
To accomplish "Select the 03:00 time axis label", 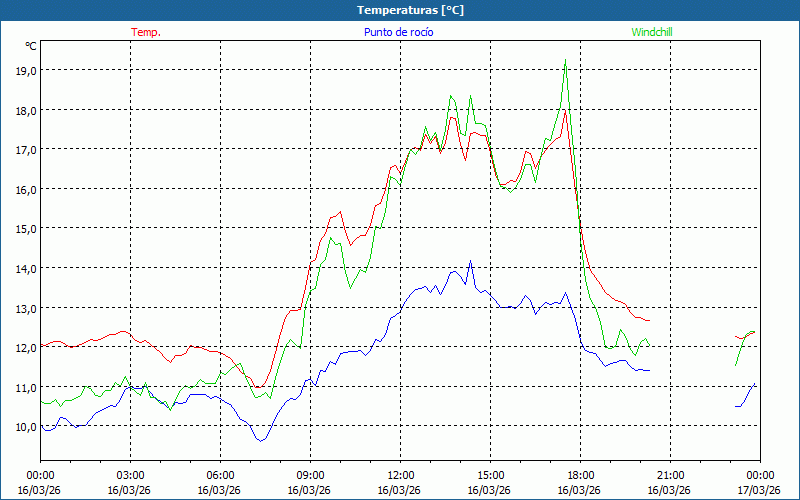I will tap(130, 475).
